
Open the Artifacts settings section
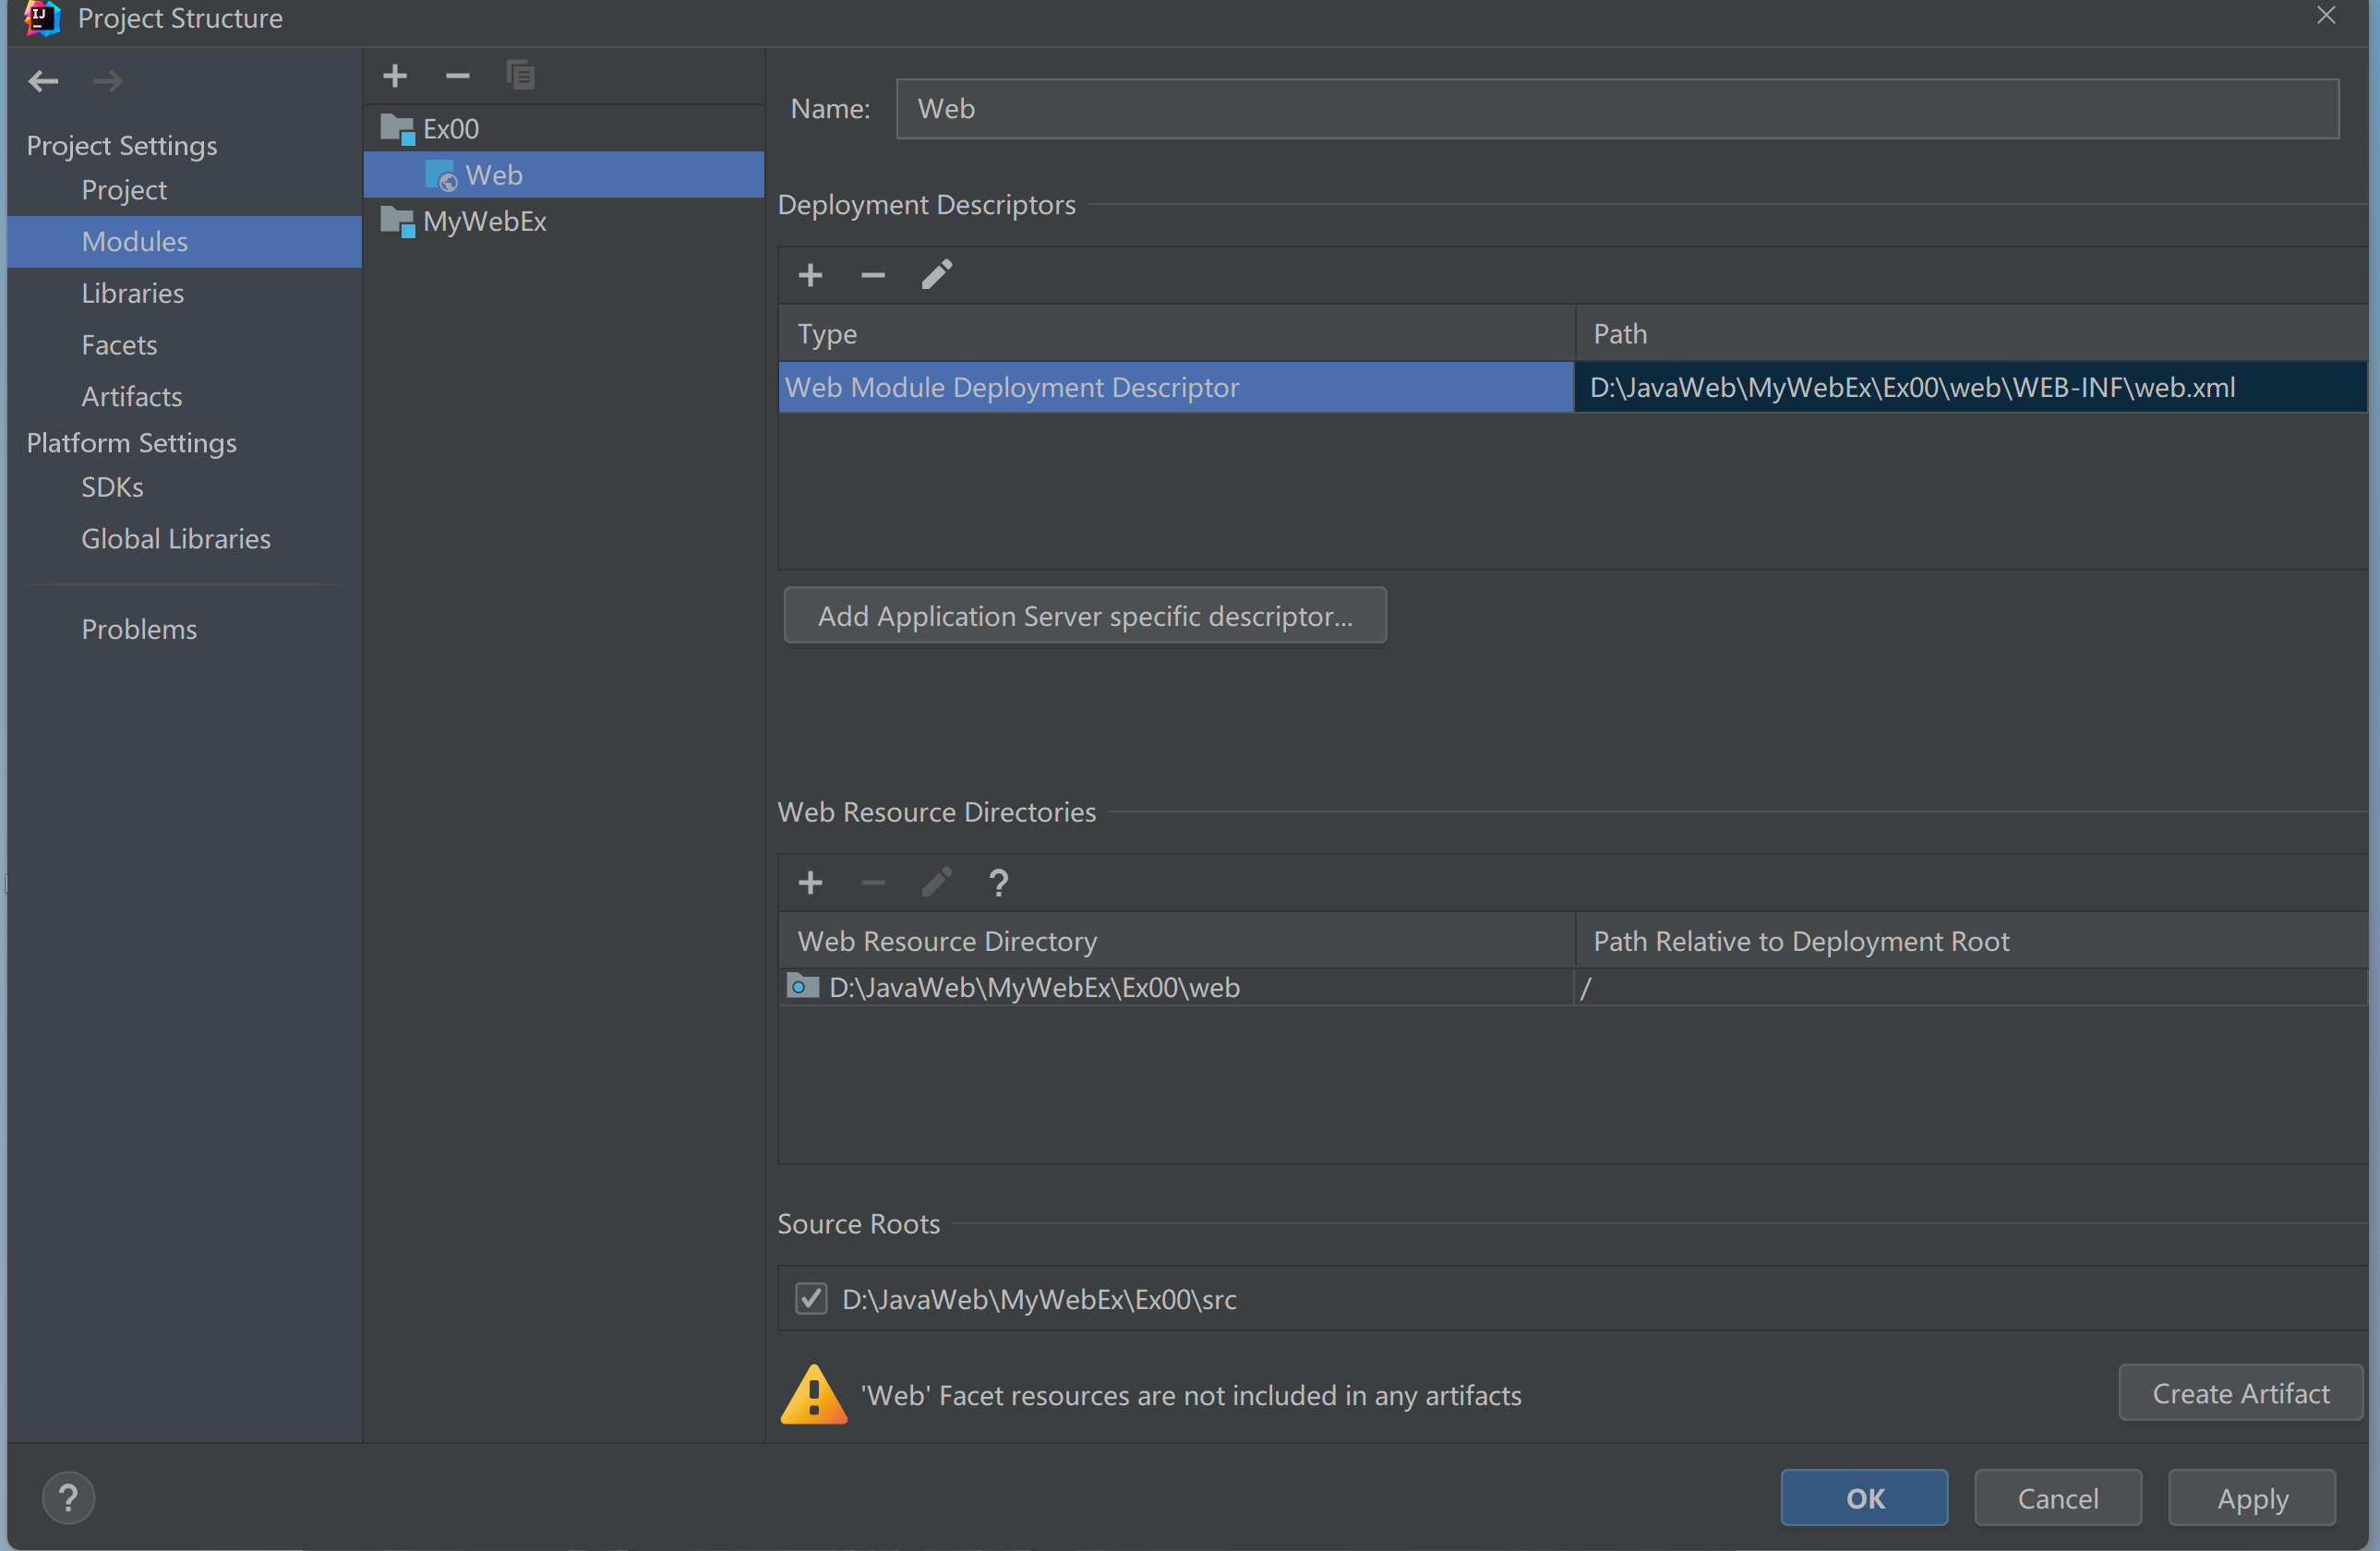tap(132, 397)
